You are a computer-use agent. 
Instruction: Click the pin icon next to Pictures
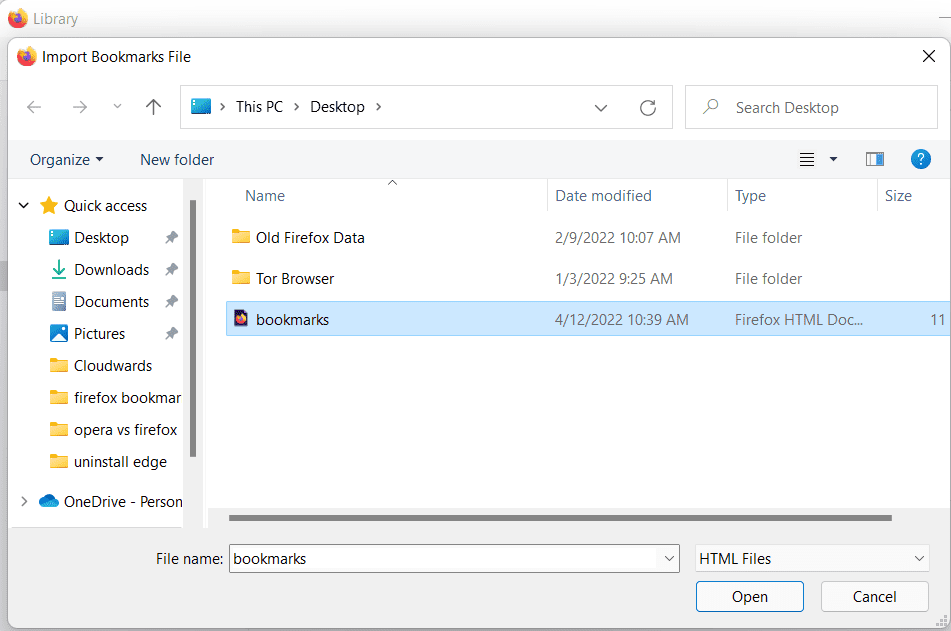(x=172, y=334)
